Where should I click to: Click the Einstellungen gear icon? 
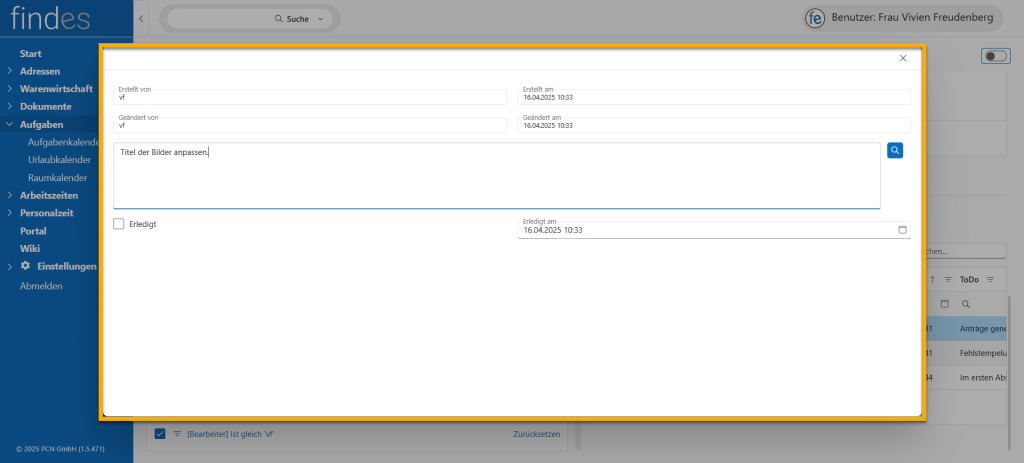coord(26,266)
